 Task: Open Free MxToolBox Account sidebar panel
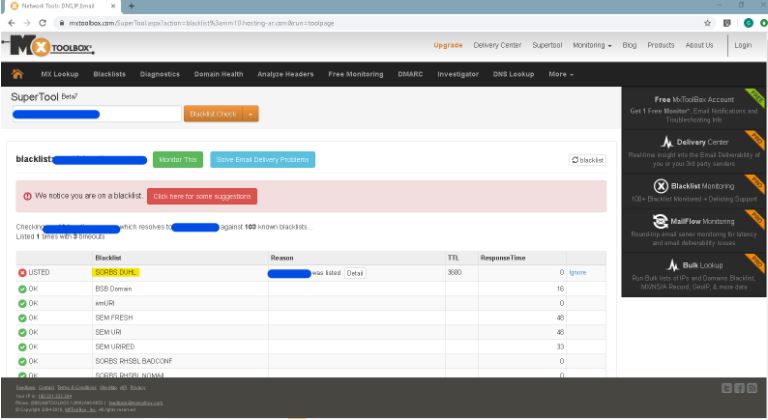pos(694,109)
